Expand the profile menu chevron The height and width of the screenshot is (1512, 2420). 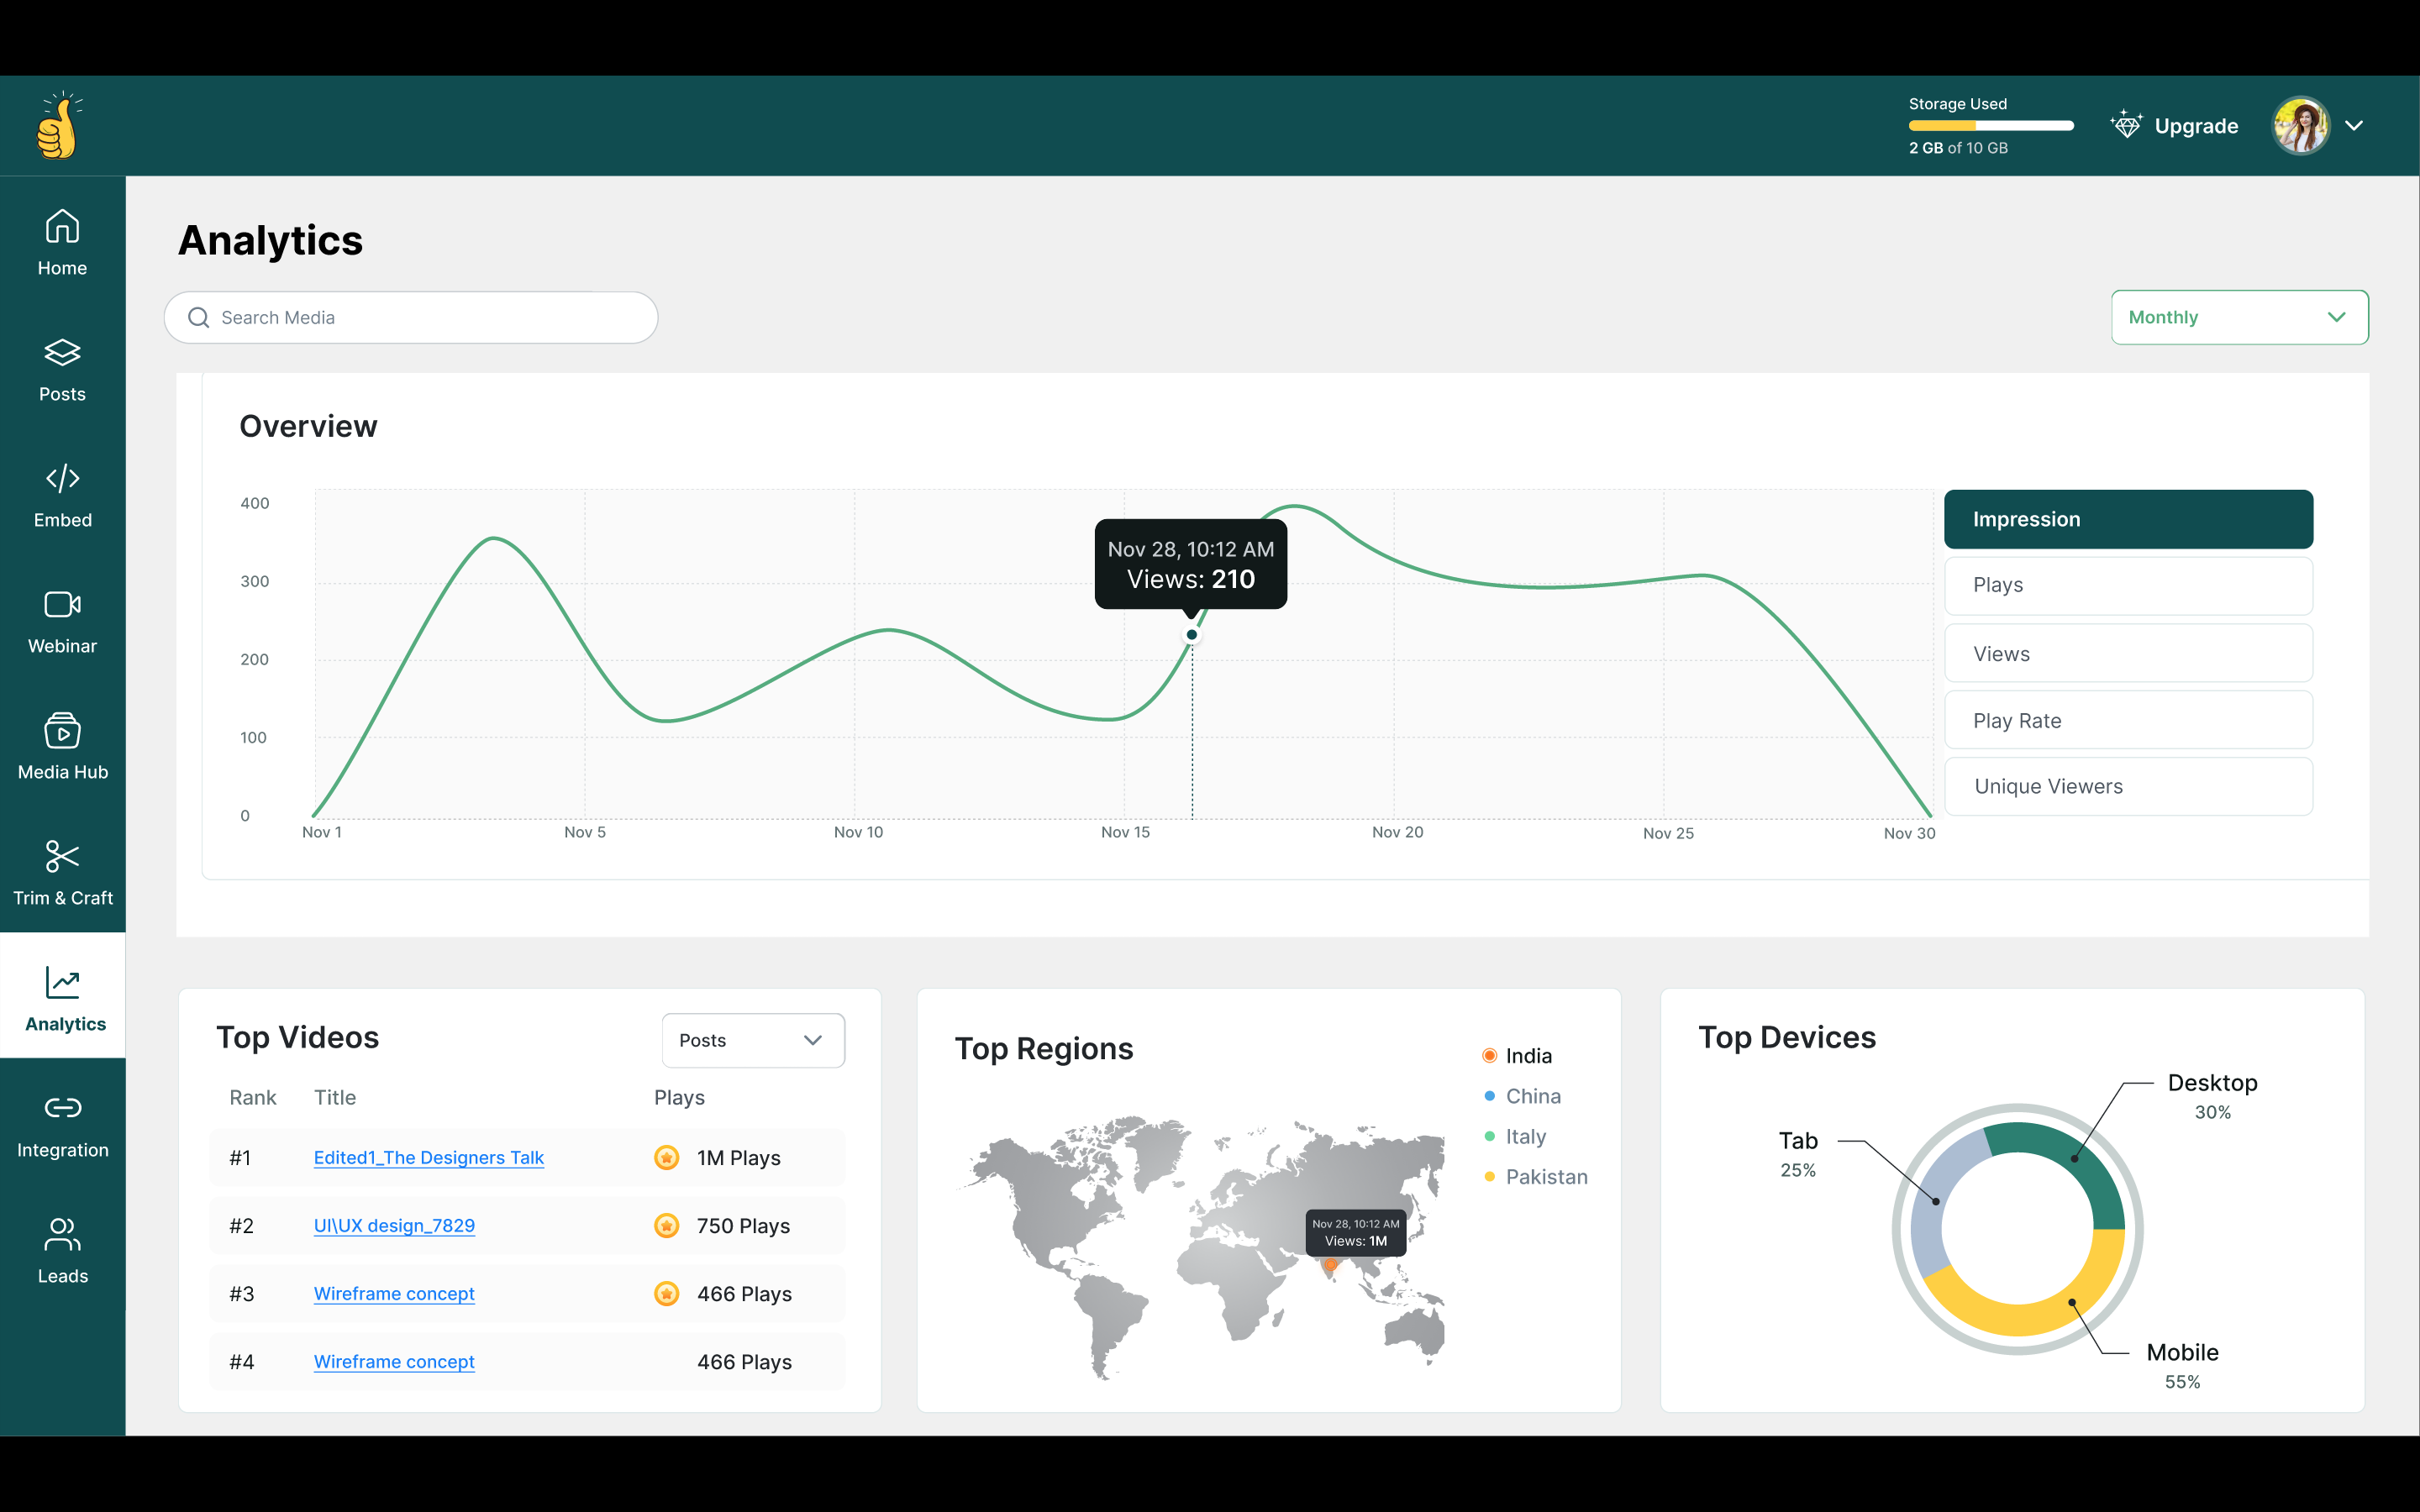(2354, 125)
